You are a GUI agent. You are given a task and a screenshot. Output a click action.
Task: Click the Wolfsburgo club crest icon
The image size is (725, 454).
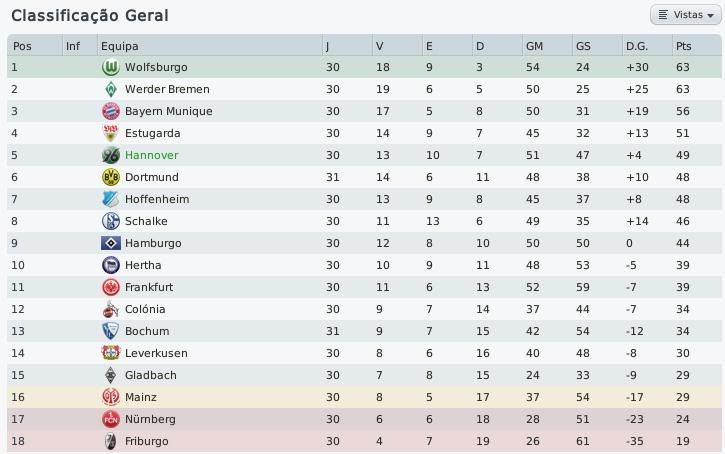(111, 67)
